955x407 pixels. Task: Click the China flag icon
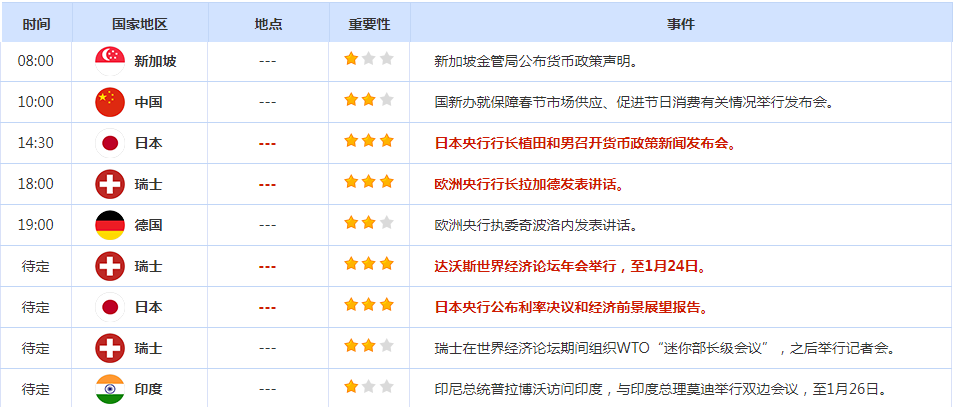click(110, 102)
